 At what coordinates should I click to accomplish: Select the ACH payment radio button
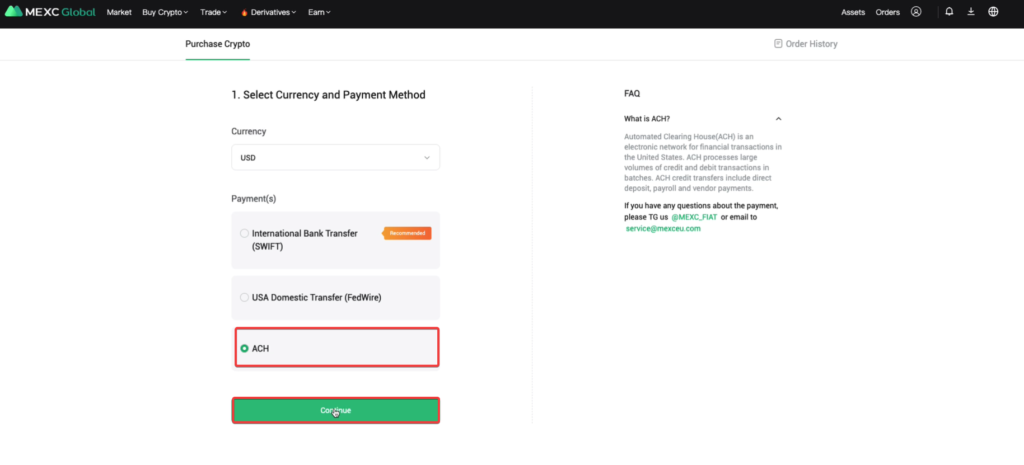click(244, 349)
